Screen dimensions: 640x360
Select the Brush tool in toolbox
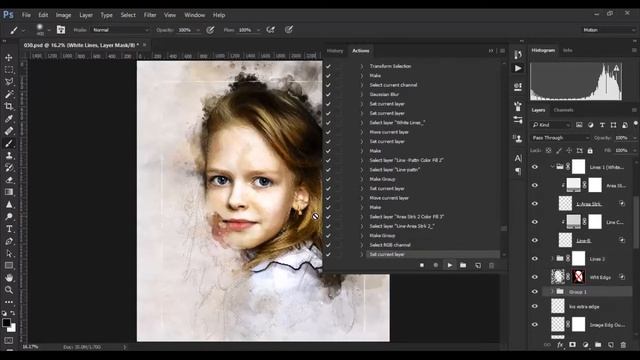(9, 143)
